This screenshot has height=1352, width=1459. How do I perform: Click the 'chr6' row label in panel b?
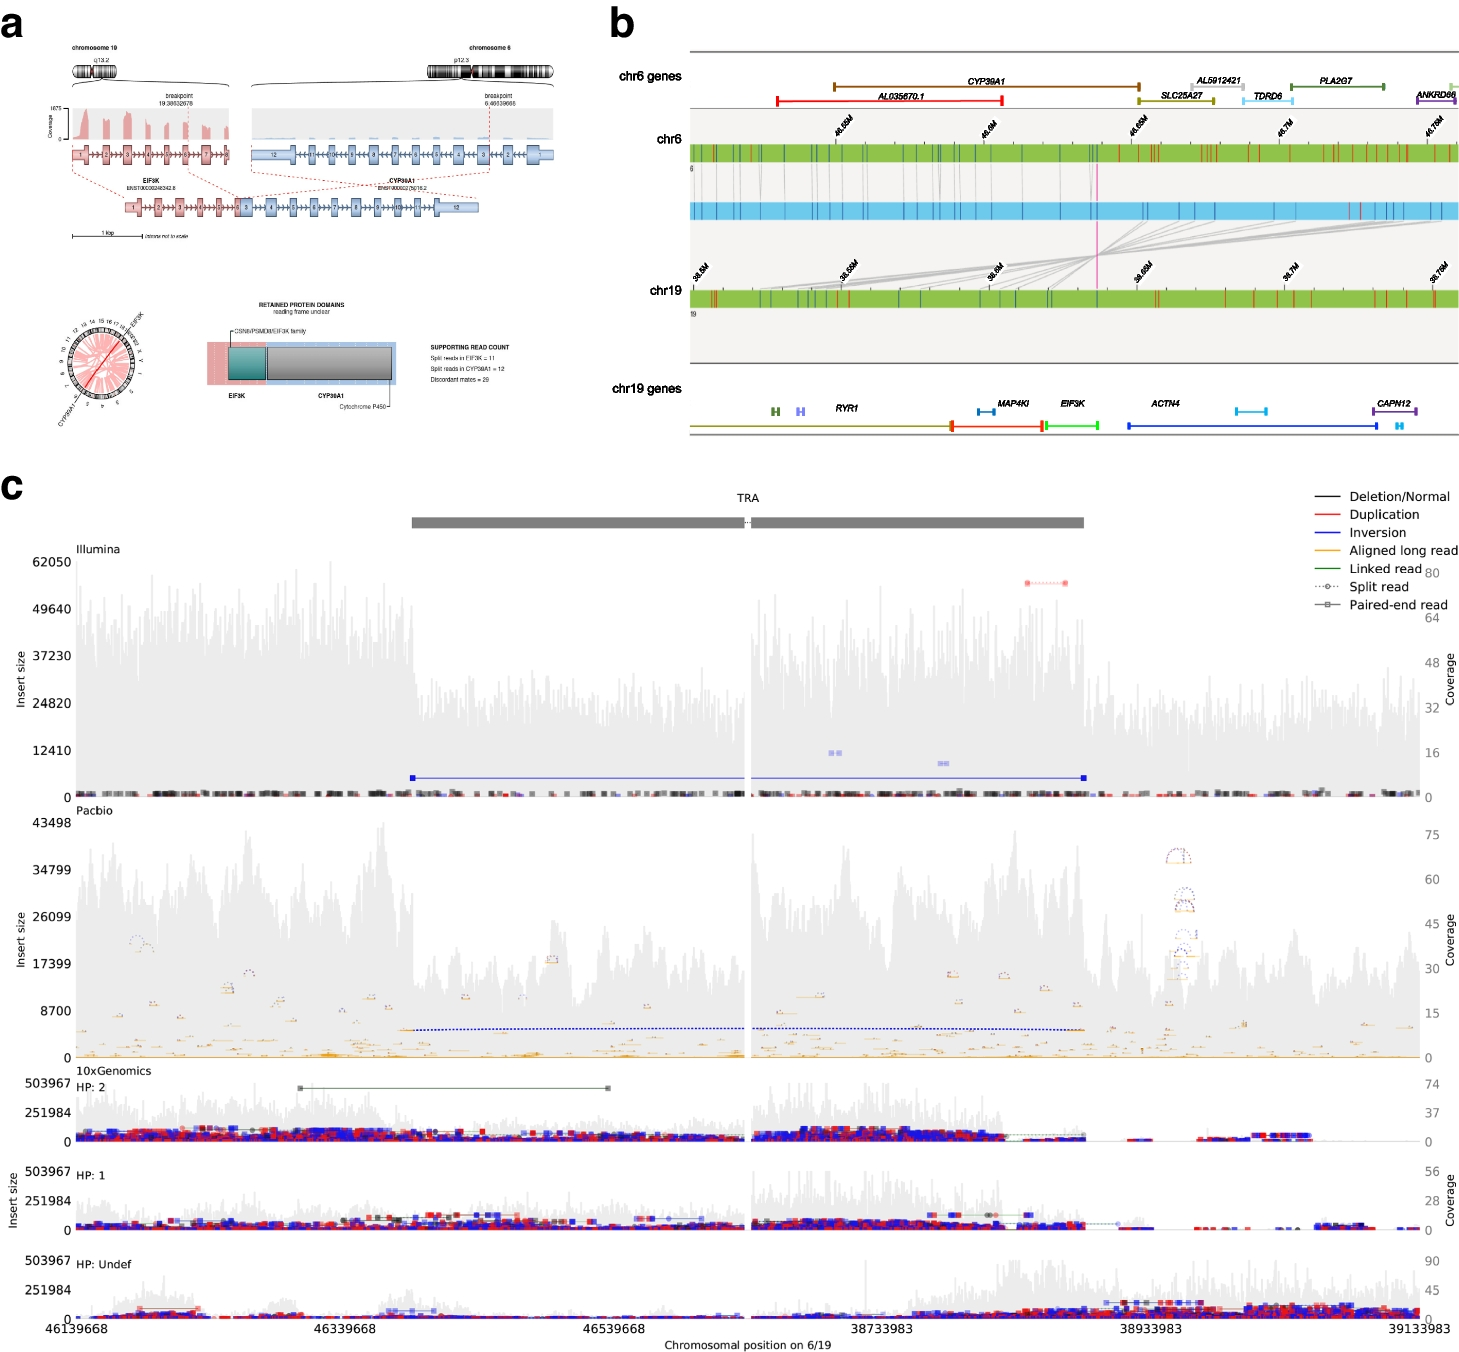[669, 139]
